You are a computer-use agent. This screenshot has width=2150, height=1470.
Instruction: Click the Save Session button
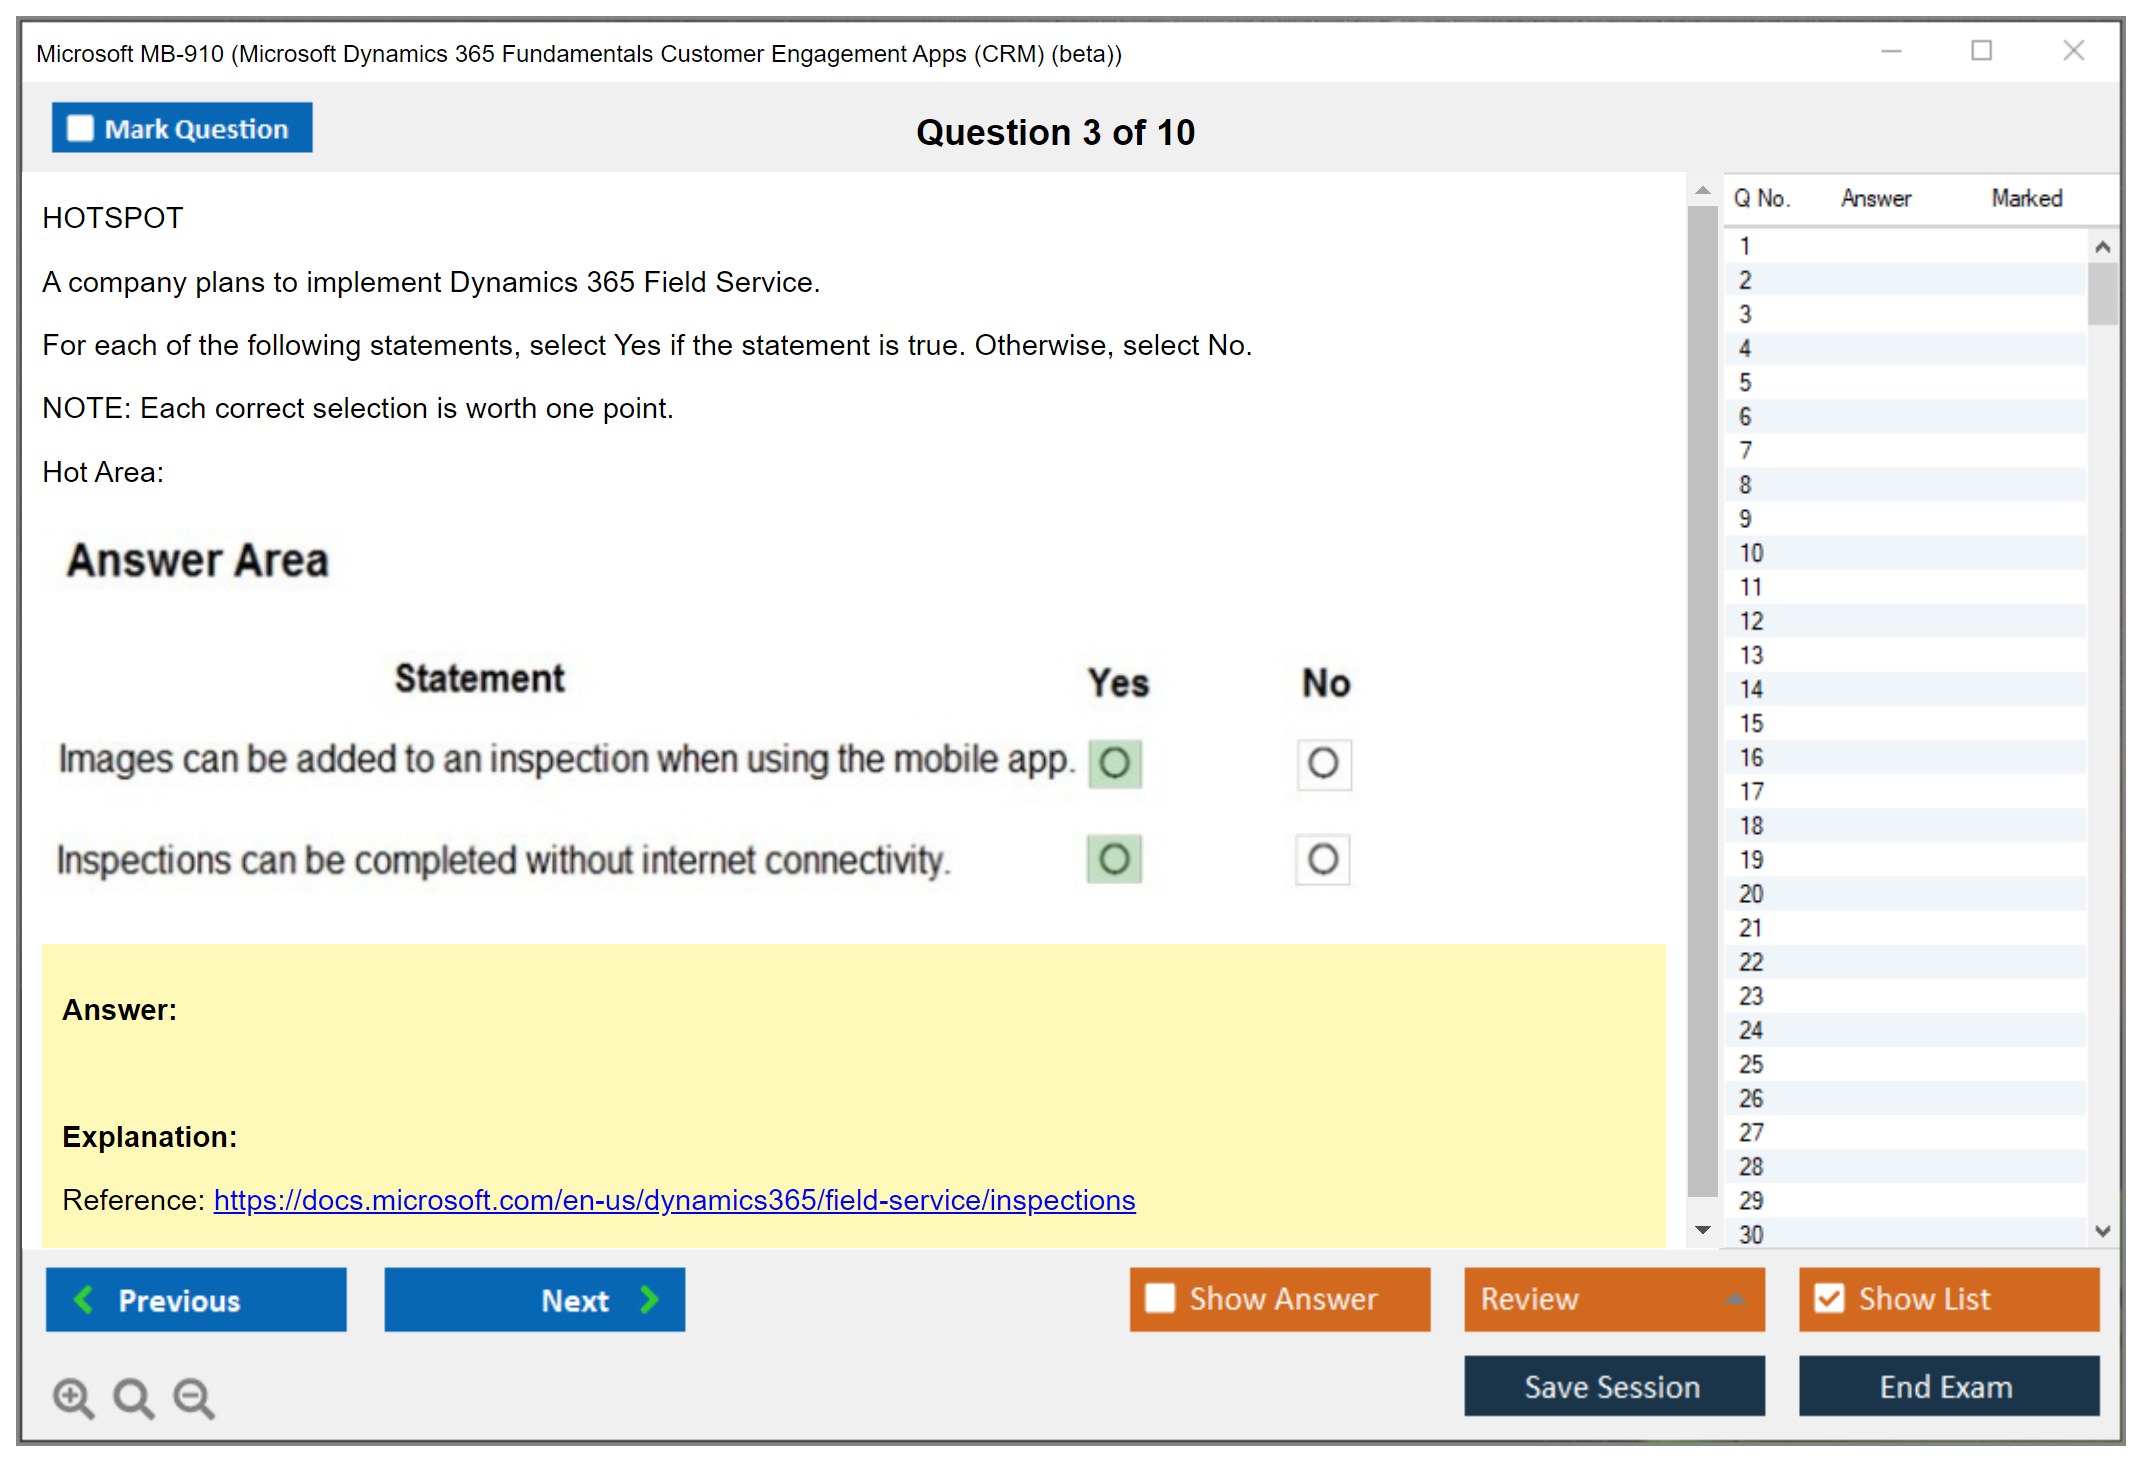tap(1613, 1386)
